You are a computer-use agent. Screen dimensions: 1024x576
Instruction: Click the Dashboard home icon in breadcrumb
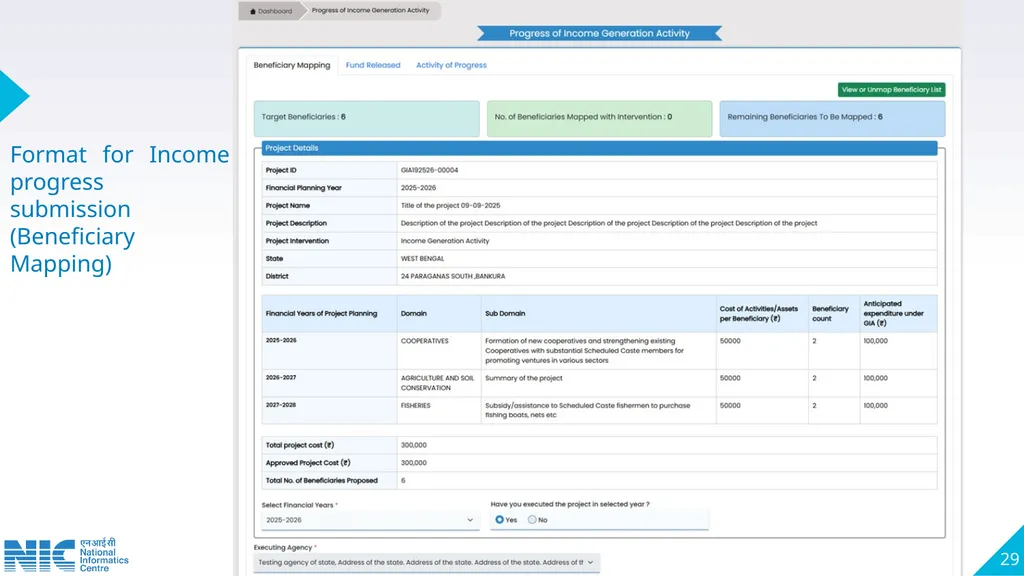pos(253,11)
